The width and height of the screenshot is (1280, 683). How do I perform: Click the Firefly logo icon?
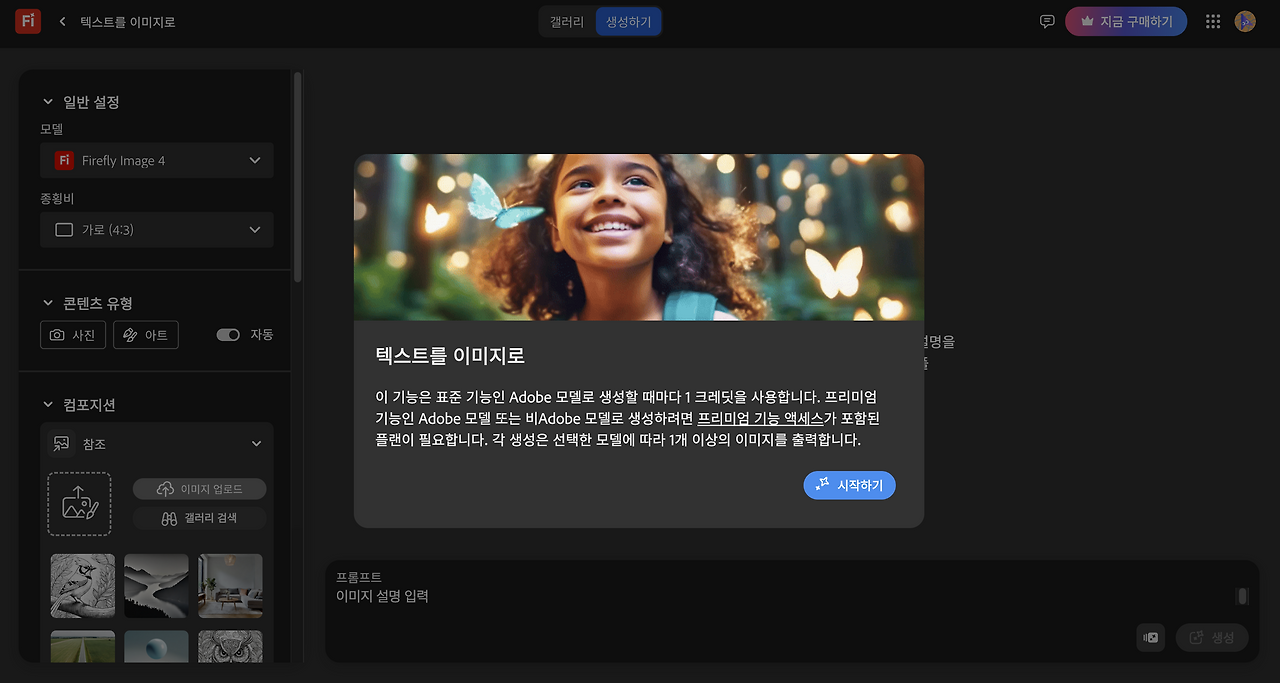pyautogui.click(x=27, y=20)
